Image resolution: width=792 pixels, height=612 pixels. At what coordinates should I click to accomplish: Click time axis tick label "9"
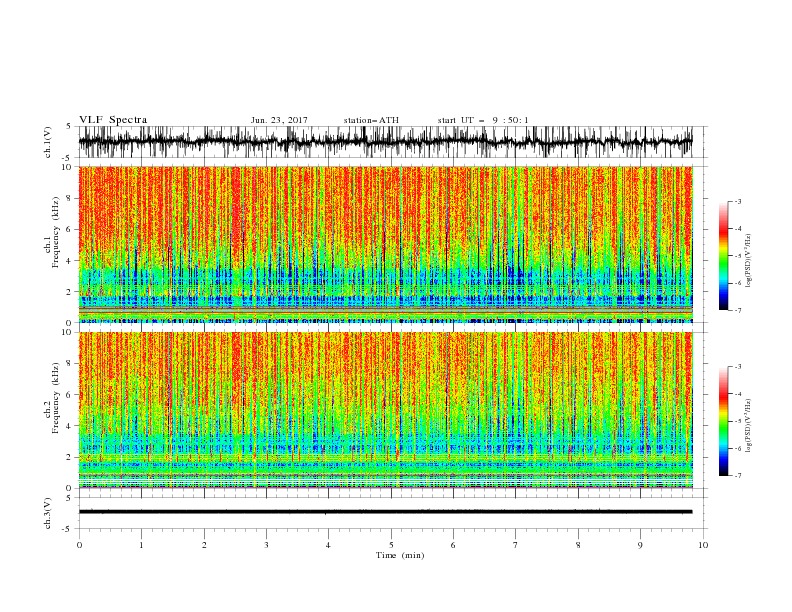point(640,545)
